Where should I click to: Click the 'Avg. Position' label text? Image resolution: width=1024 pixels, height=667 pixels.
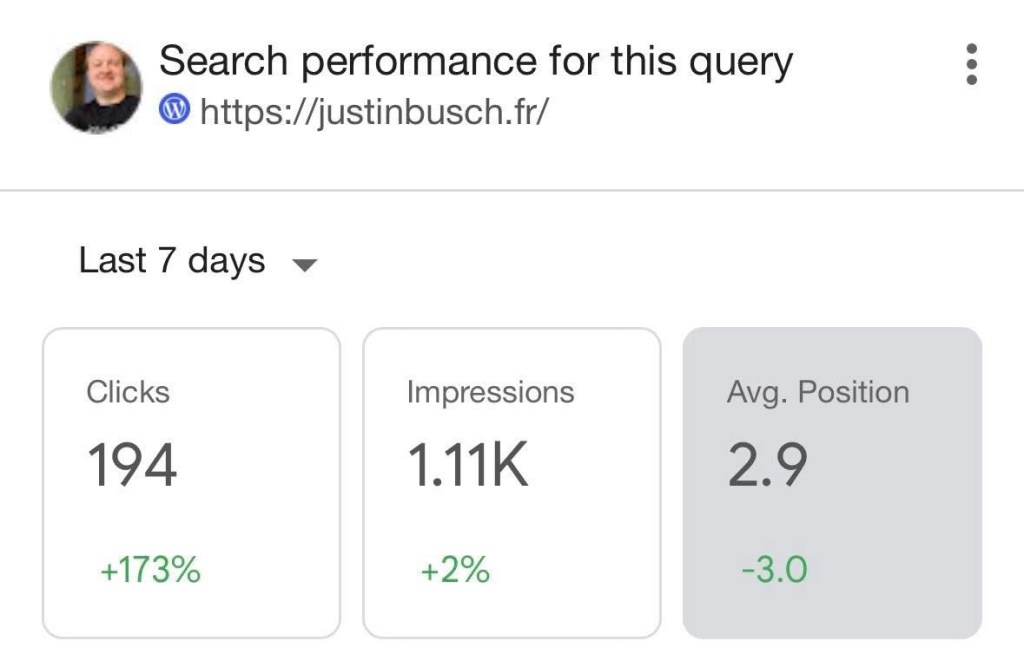point(818,392)
